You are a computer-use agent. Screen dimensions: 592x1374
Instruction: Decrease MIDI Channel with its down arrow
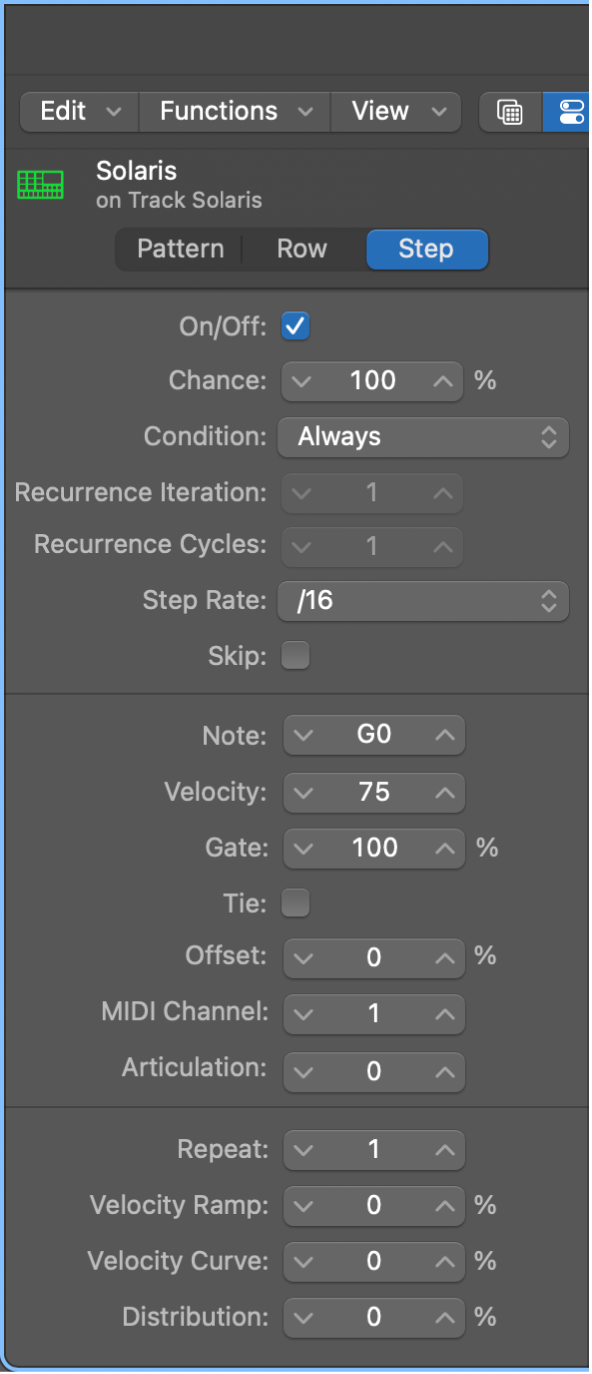(x=304, y=1014)
